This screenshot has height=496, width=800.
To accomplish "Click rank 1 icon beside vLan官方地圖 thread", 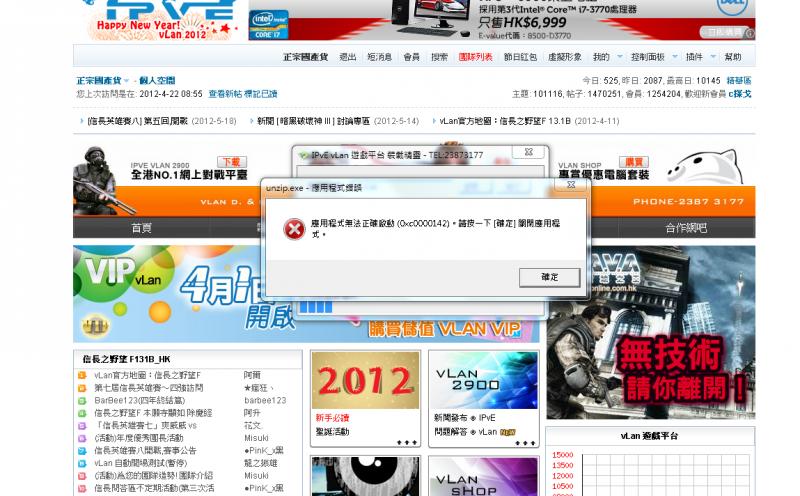I will pos(82,376).
